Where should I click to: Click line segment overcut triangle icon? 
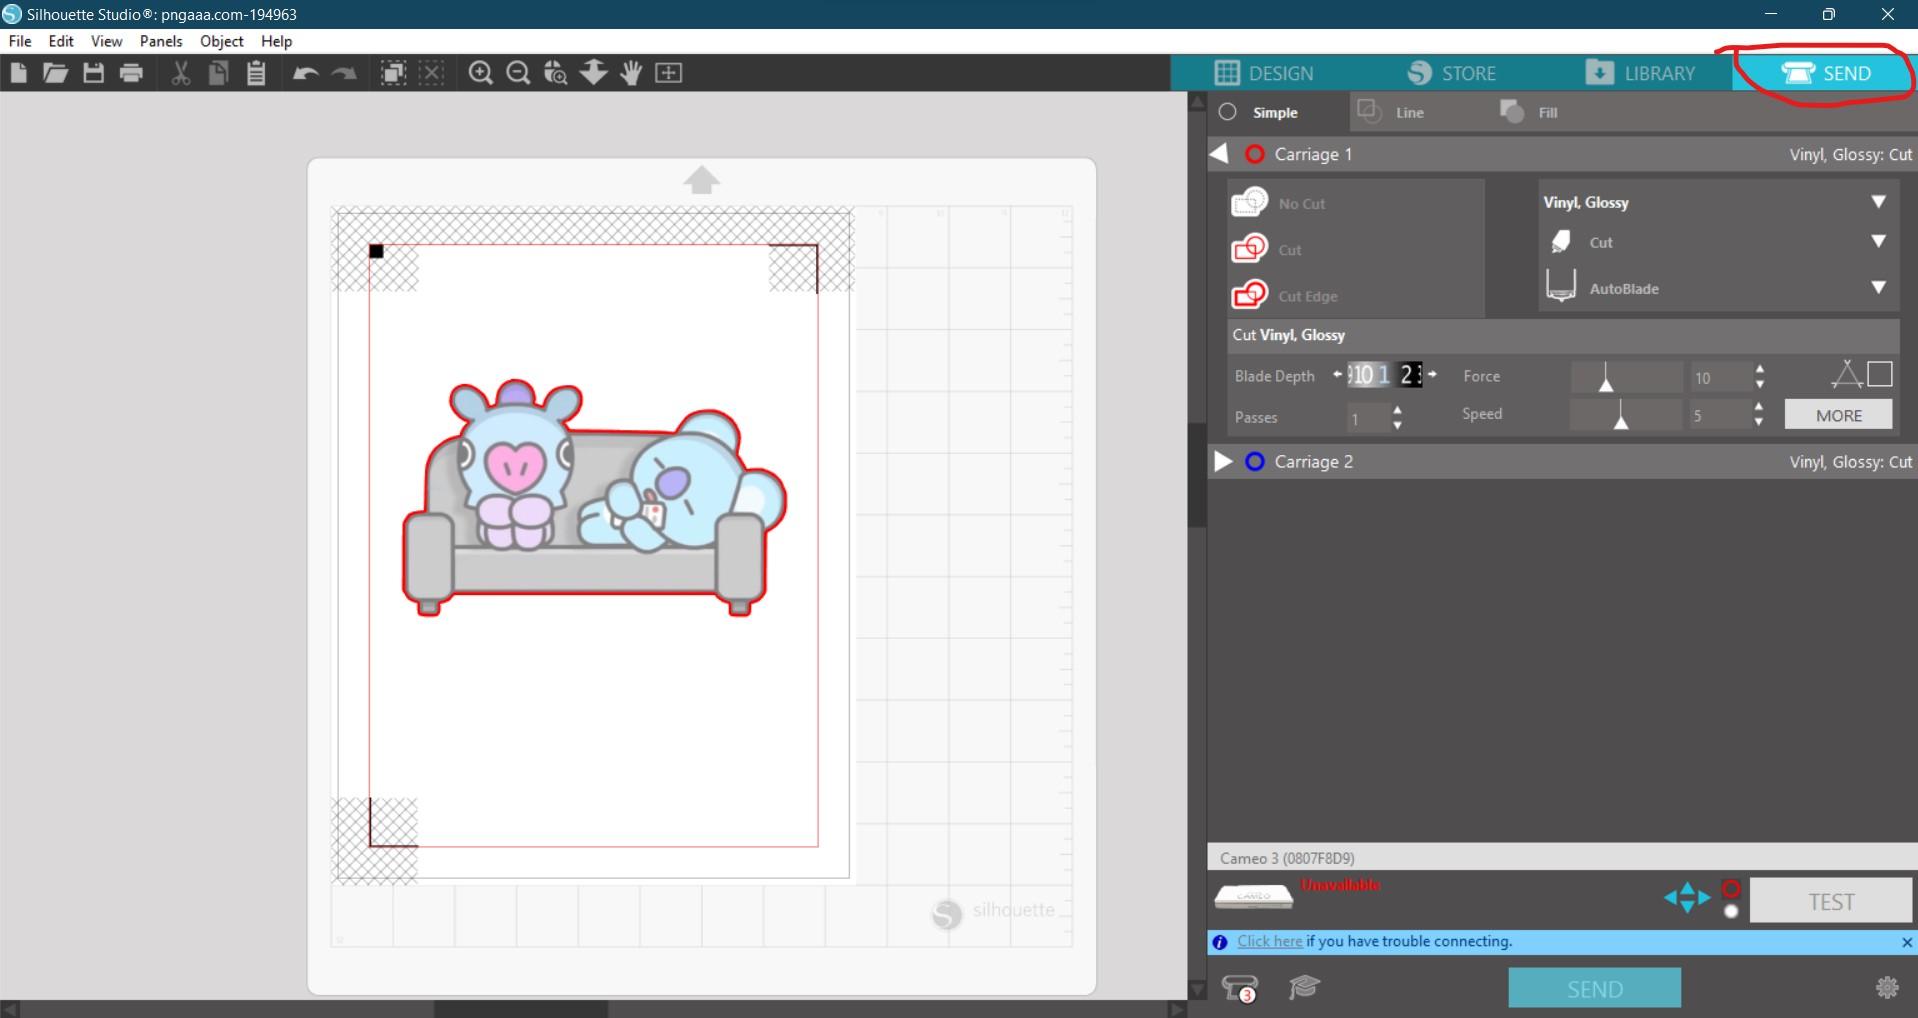[1846, 374]
